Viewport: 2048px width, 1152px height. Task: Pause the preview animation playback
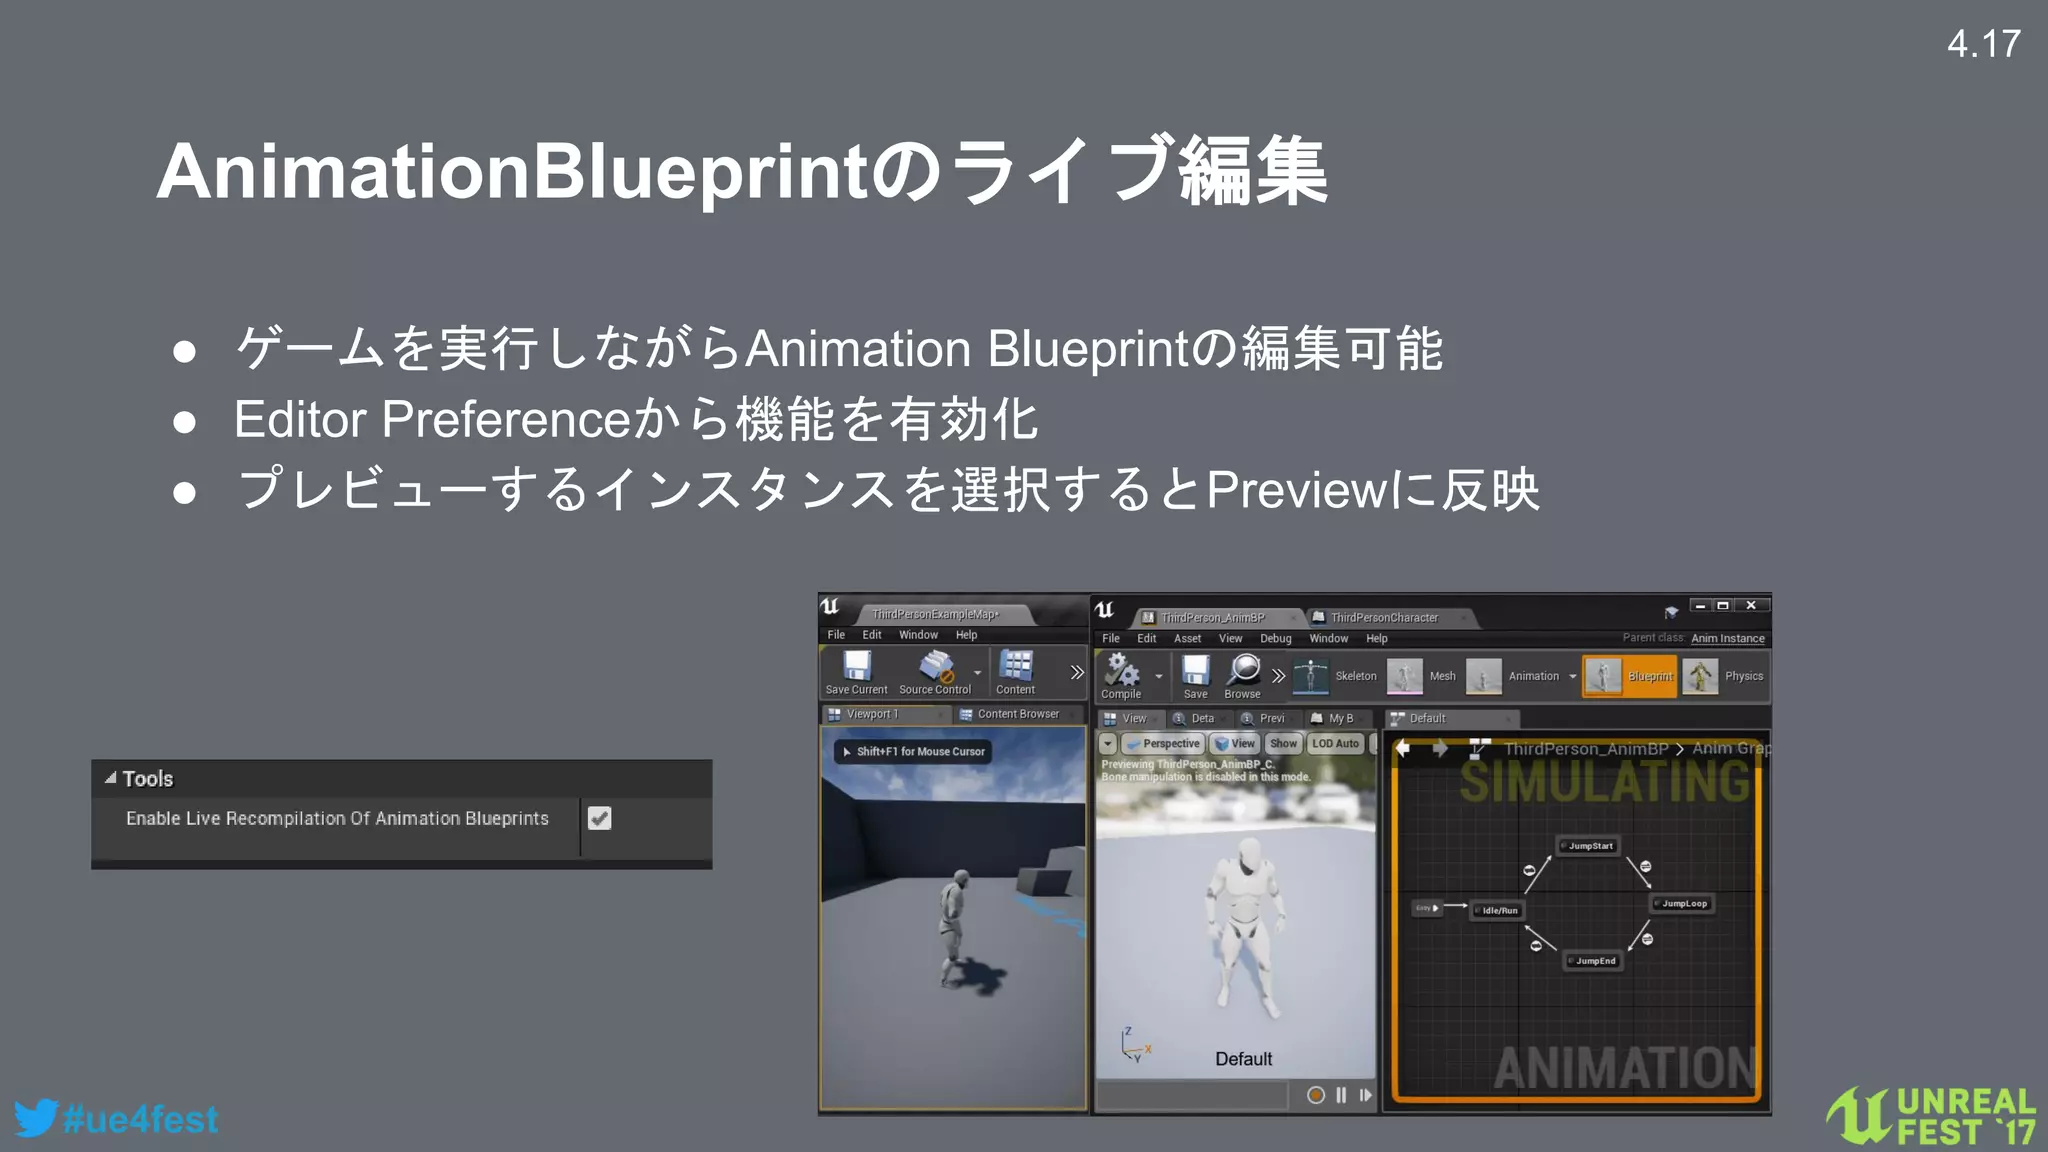point(1341,1095)
